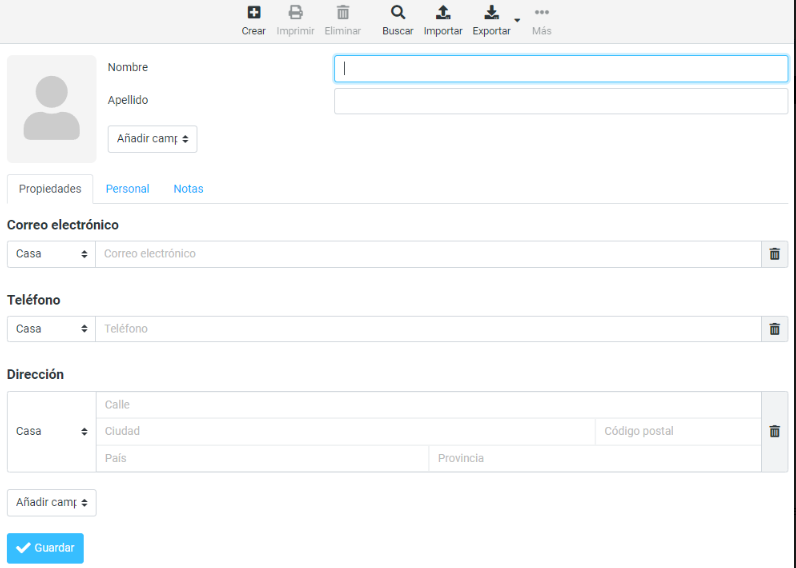
Task: Click the Guardar button
Action: click(45, 548)
